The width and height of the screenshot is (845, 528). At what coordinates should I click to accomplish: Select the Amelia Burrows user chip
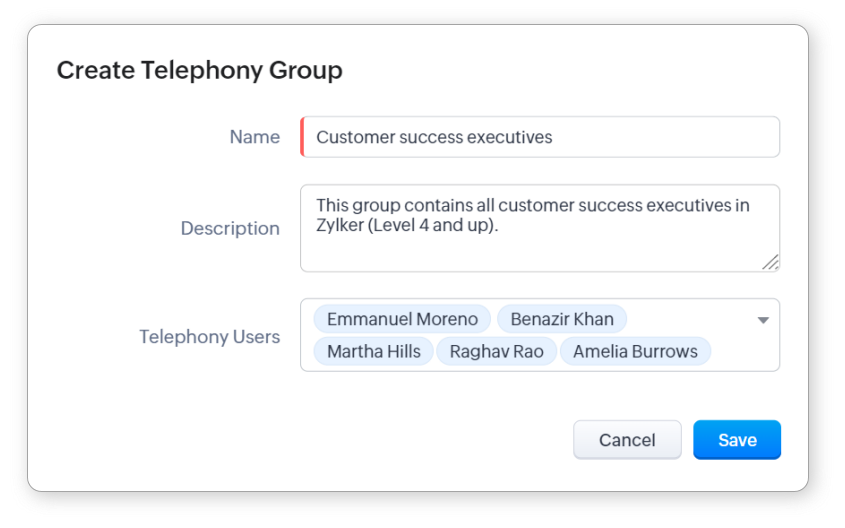point(635,352)
